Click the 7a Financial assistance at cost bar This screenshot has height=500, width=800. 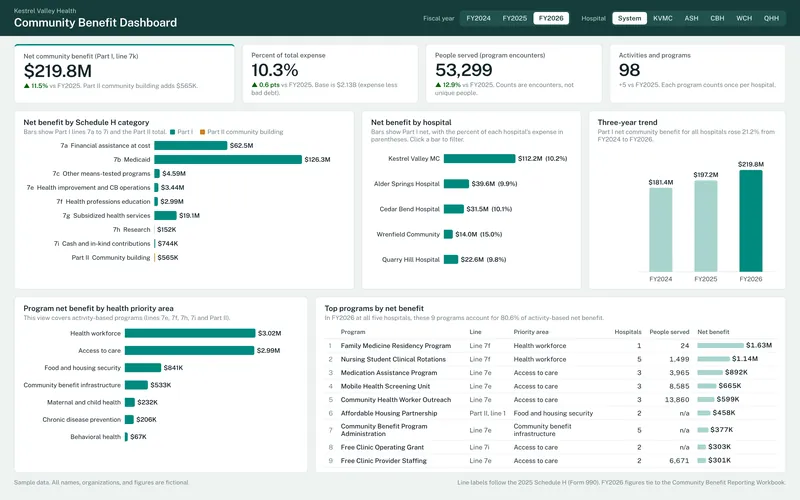[191, 145]
